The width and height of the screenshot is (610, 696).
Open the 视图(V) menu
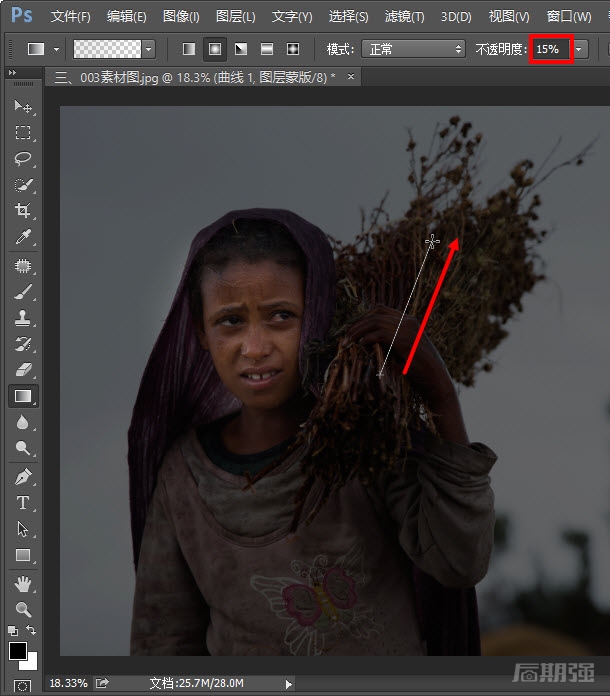tap(509, 16)
